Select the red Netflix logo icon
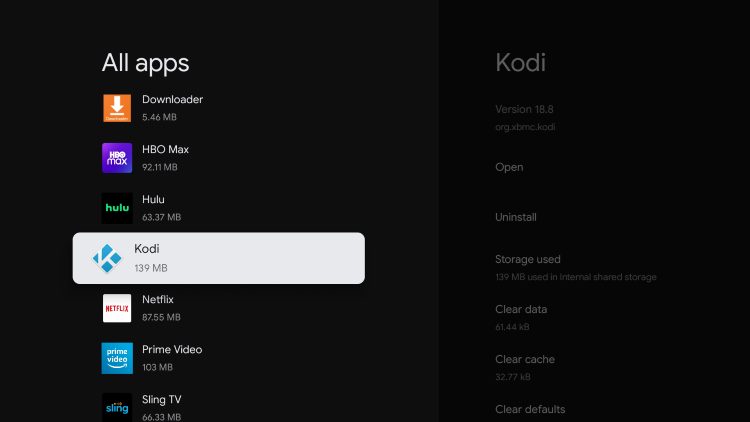Screen dimensions: 750x422 coord(117,308)
